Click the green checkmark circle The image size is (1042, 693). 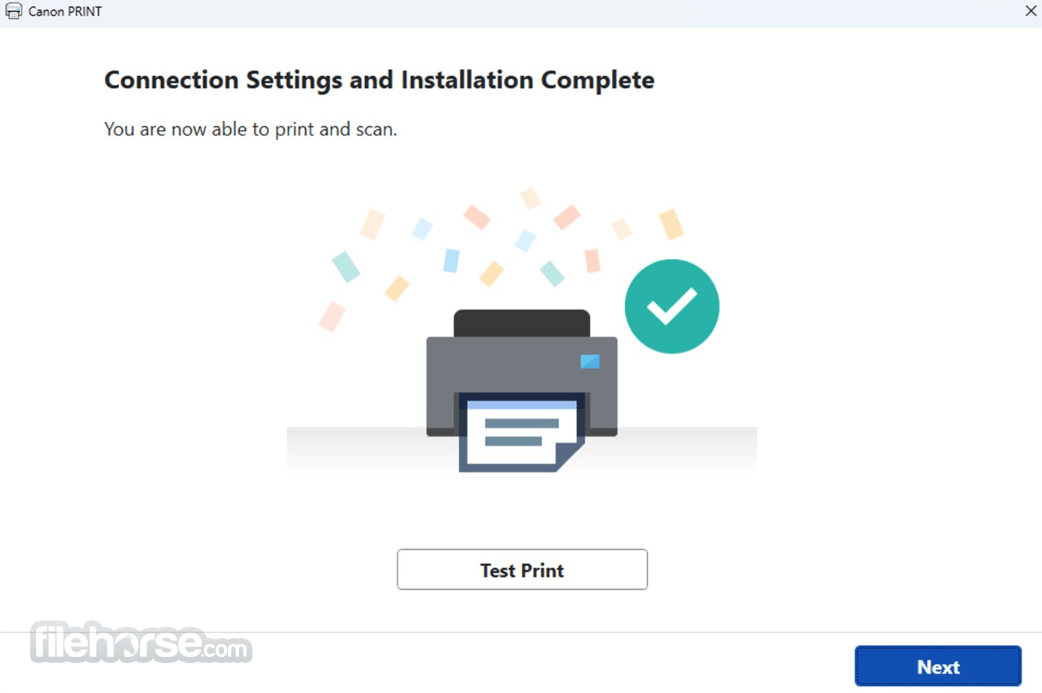coord(672,306)
